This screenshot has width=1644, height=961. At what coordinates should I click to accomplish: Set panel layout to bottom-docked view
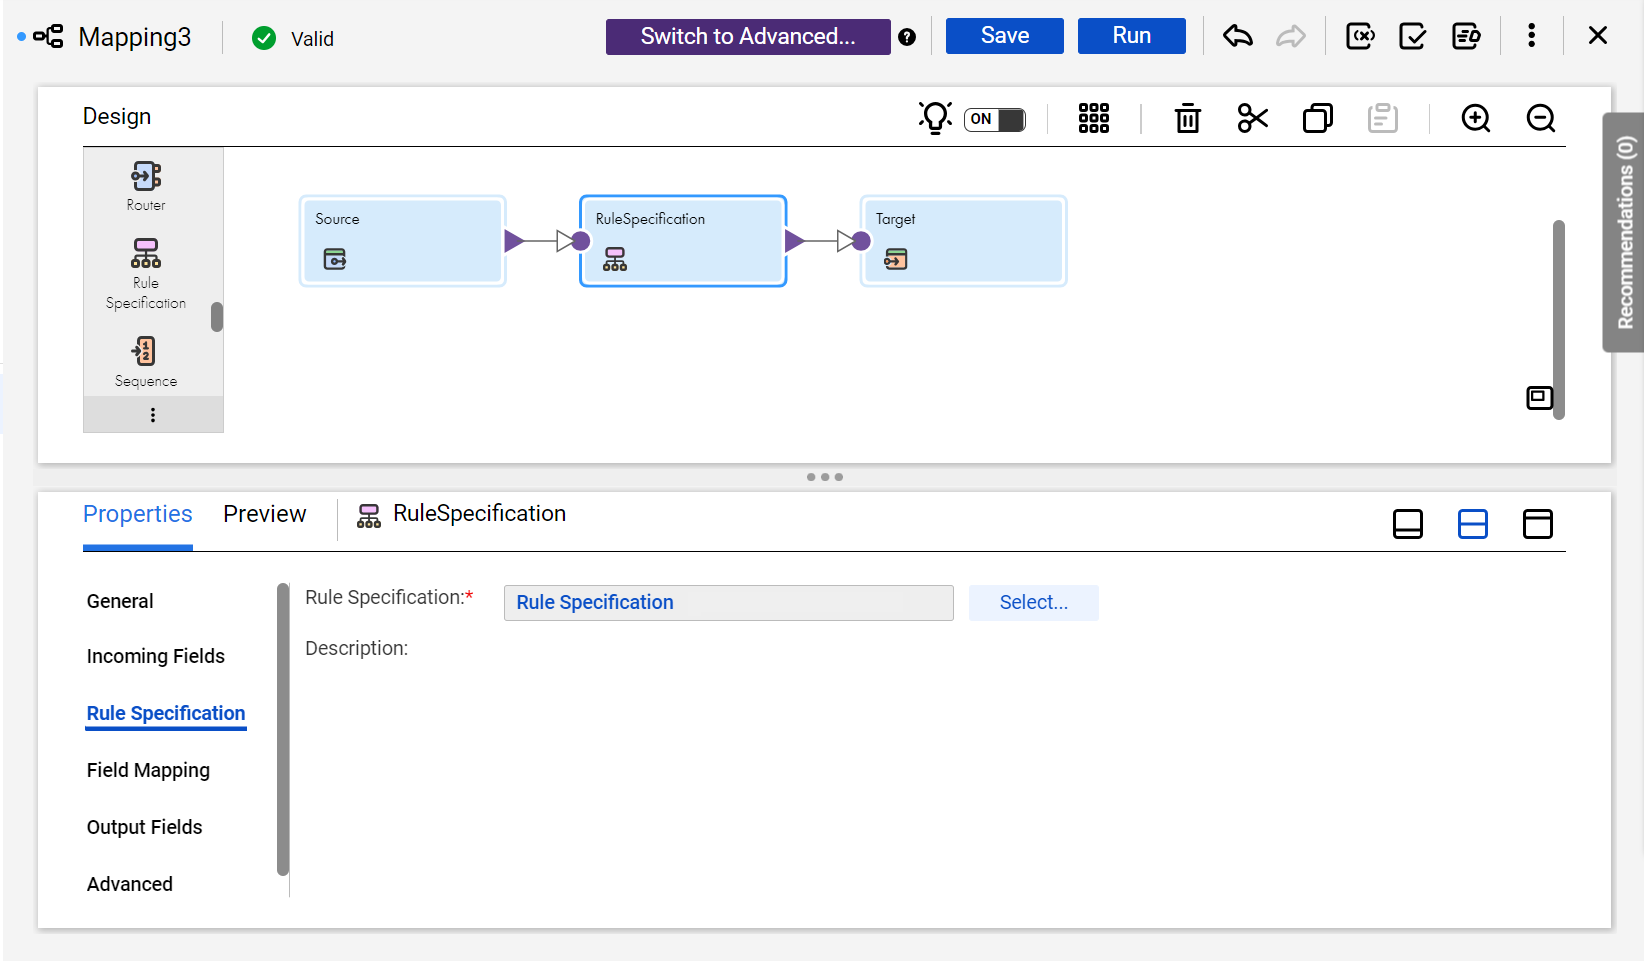point(1408,524)
